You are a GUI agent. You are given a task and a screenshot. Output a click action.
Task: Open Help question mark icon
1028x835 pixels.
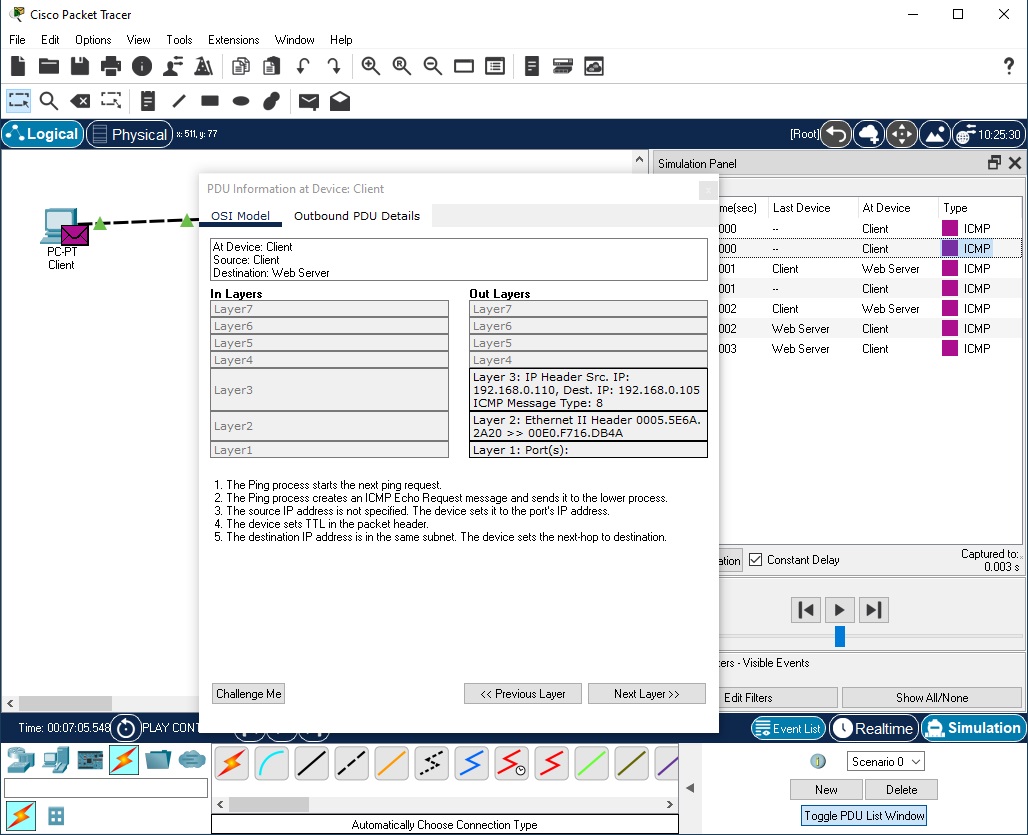pos(1008,66)
